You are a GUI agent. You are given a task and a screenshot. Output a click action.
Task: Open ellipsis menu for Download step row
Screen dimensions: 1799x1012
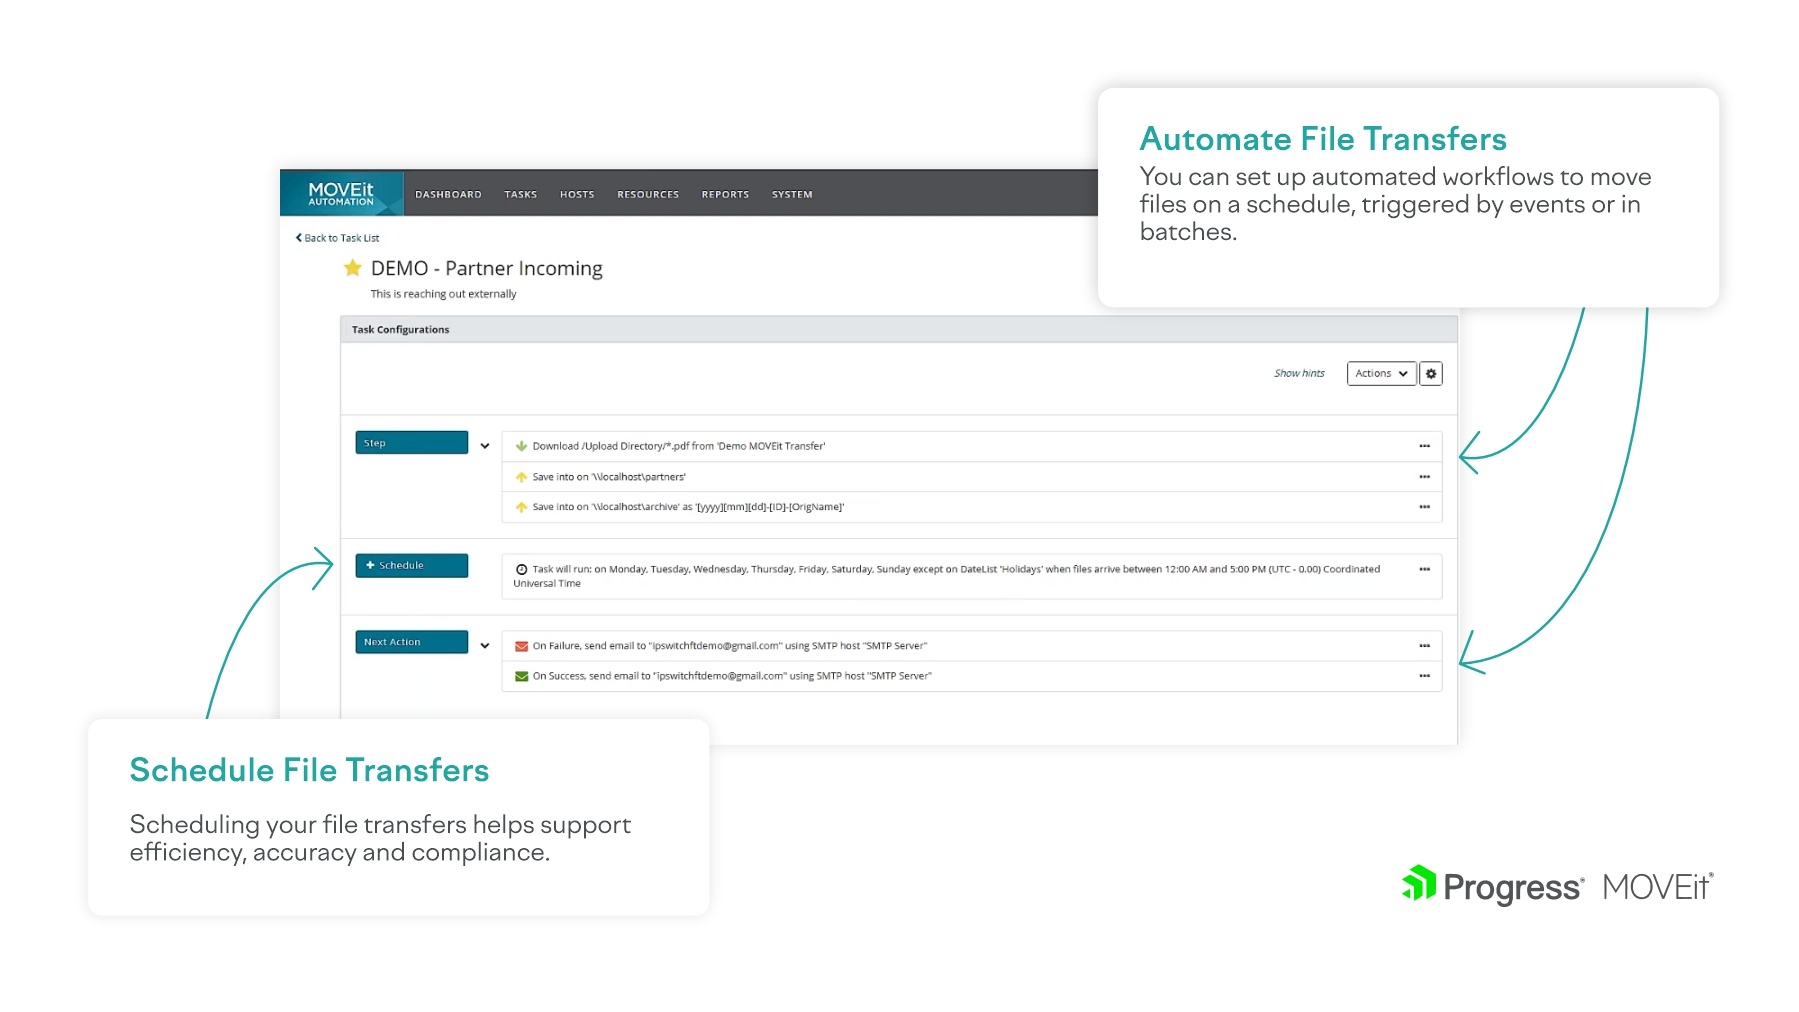tap(1424, 446)
